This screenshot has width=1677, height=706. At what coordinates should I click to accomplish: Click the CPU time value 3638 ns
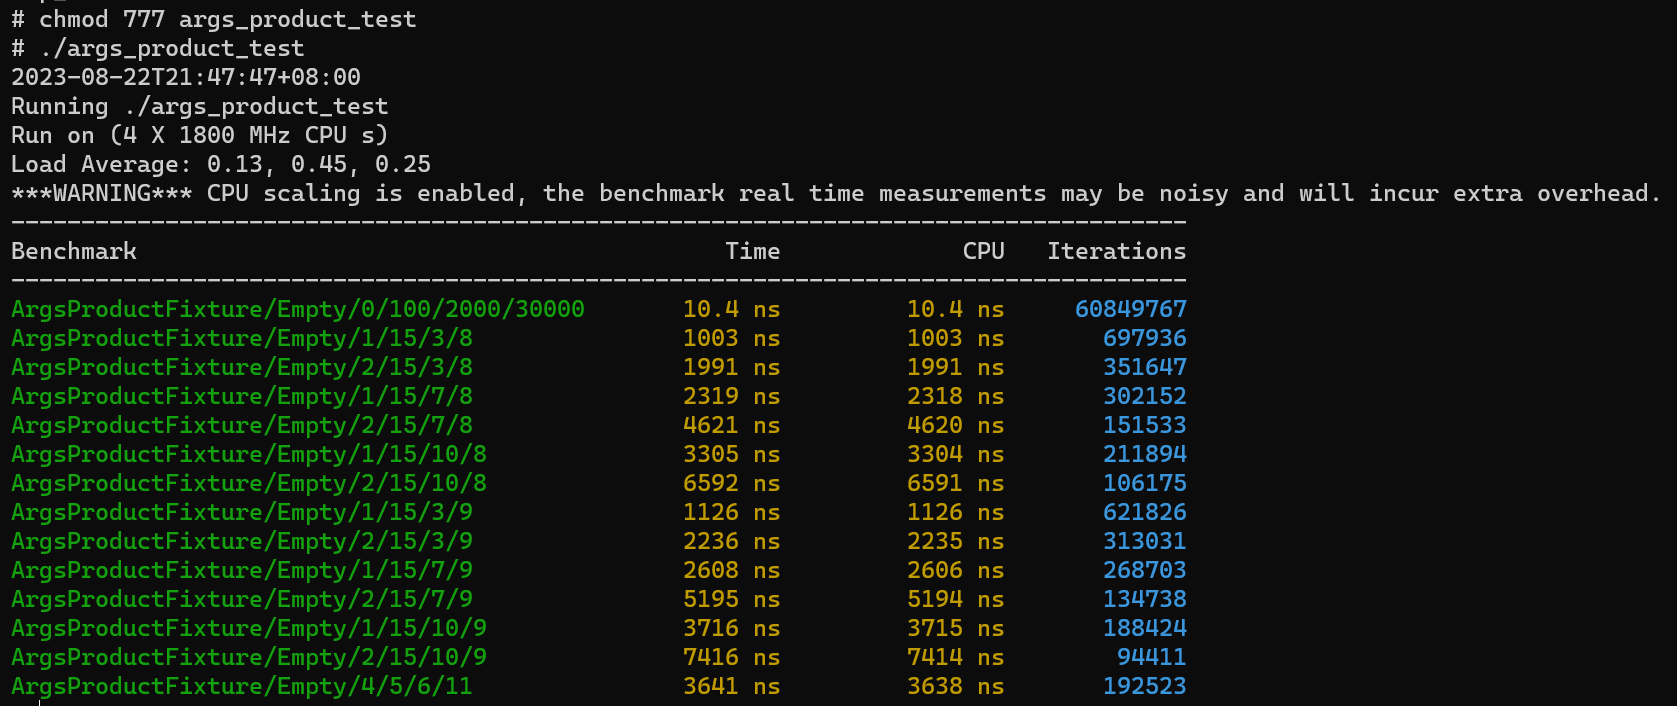click(x=956, y=686)
